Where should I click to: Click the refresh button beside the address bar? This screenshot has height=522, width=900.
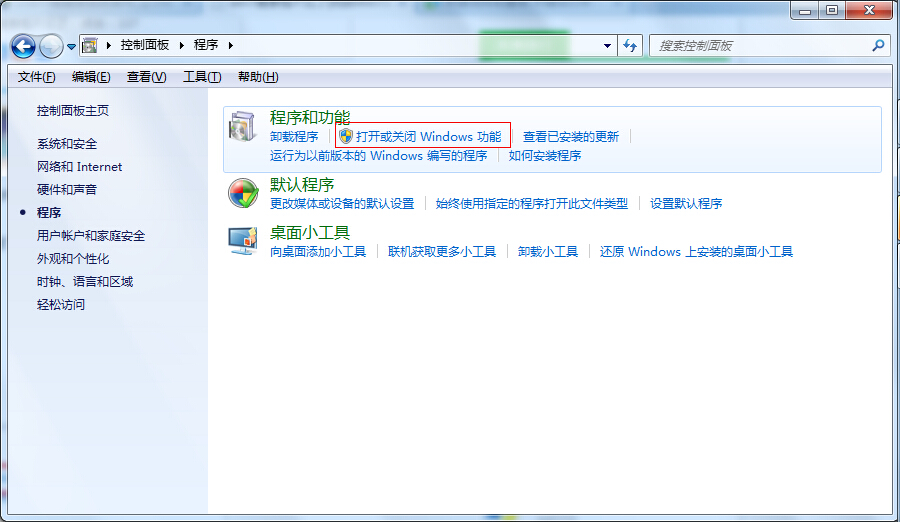coord(630,46)
